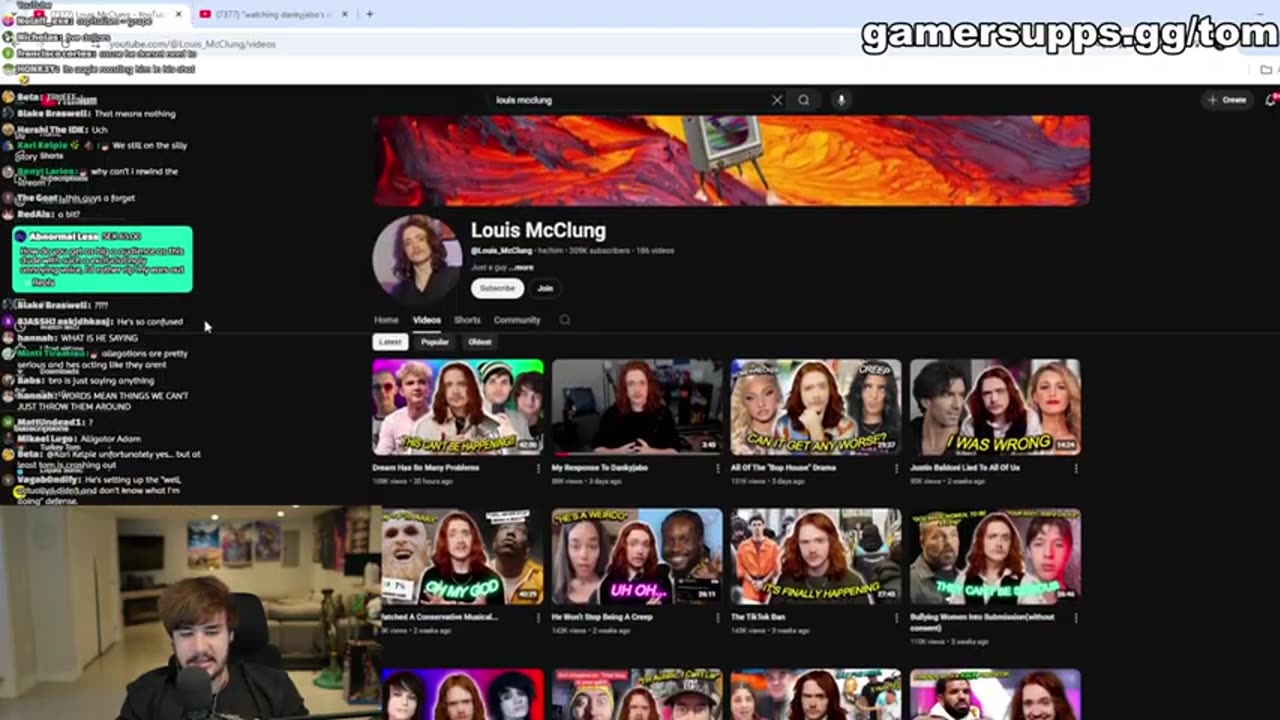Click Mikael Lugo's Alligator Adam chat message
The width and height of the screenshot is (1280, 720).
coord(72,439)
